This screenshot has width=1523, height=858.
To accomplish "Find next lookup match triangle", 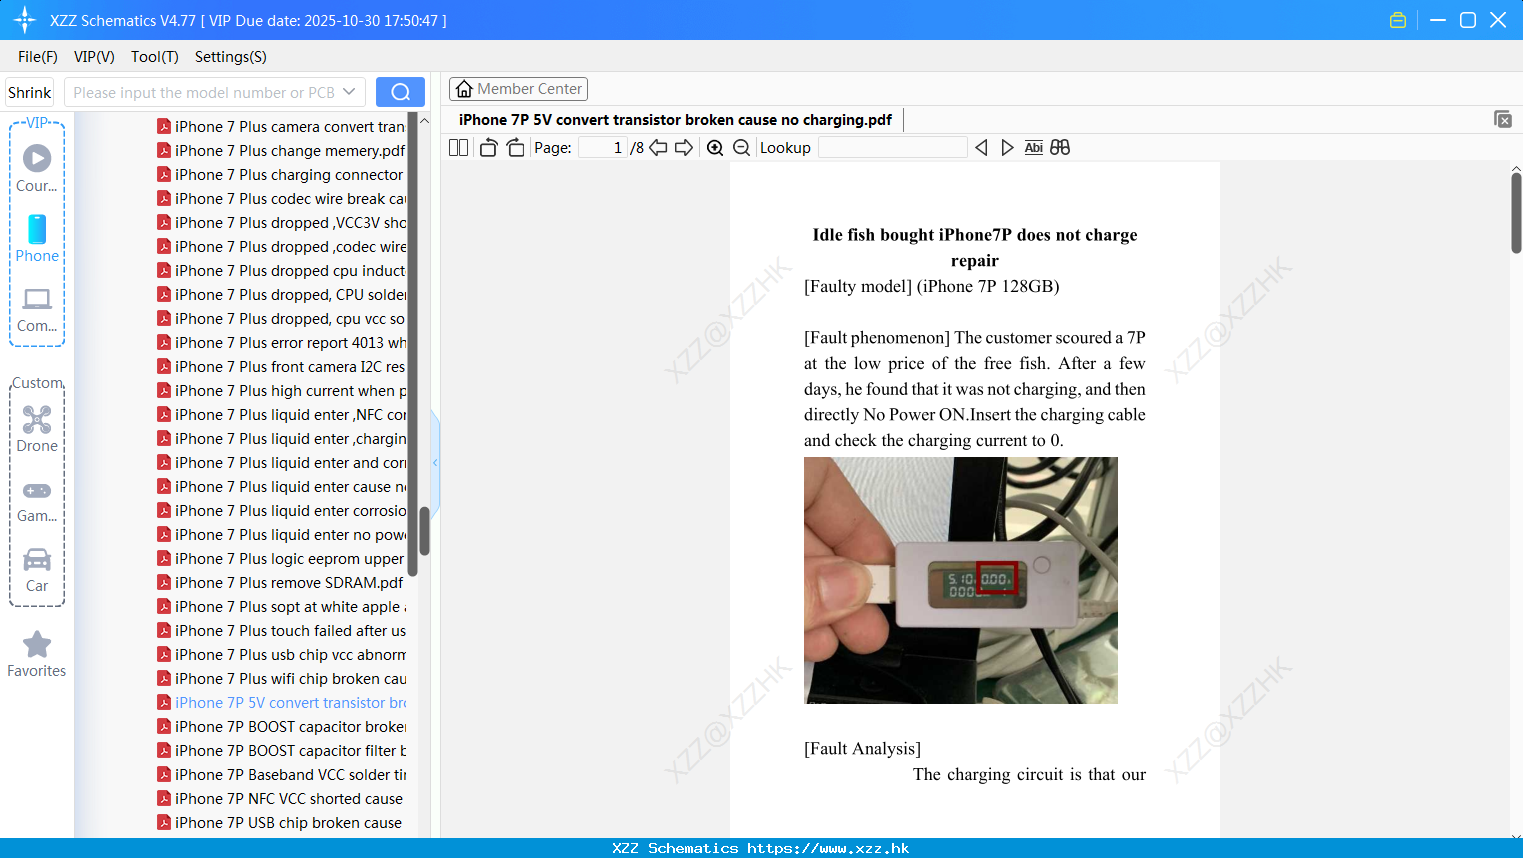I will coord(1007,147).
